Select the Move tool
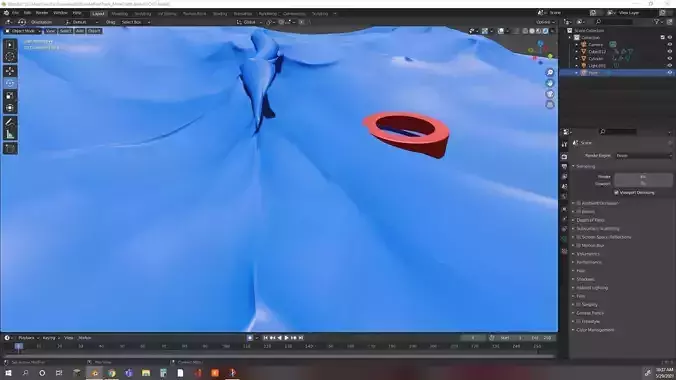The width and height of the screenshot is (676, 380). pyautogui.click(x=10, y=71)
